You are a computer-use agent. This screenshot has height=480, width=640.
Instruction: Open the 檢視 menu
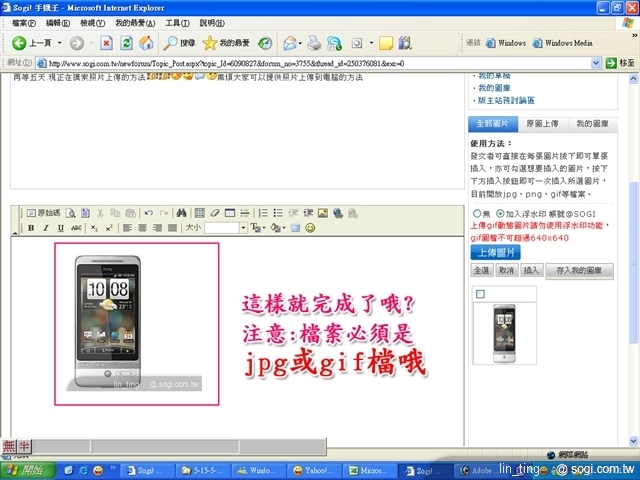click(x=93, y=23)
